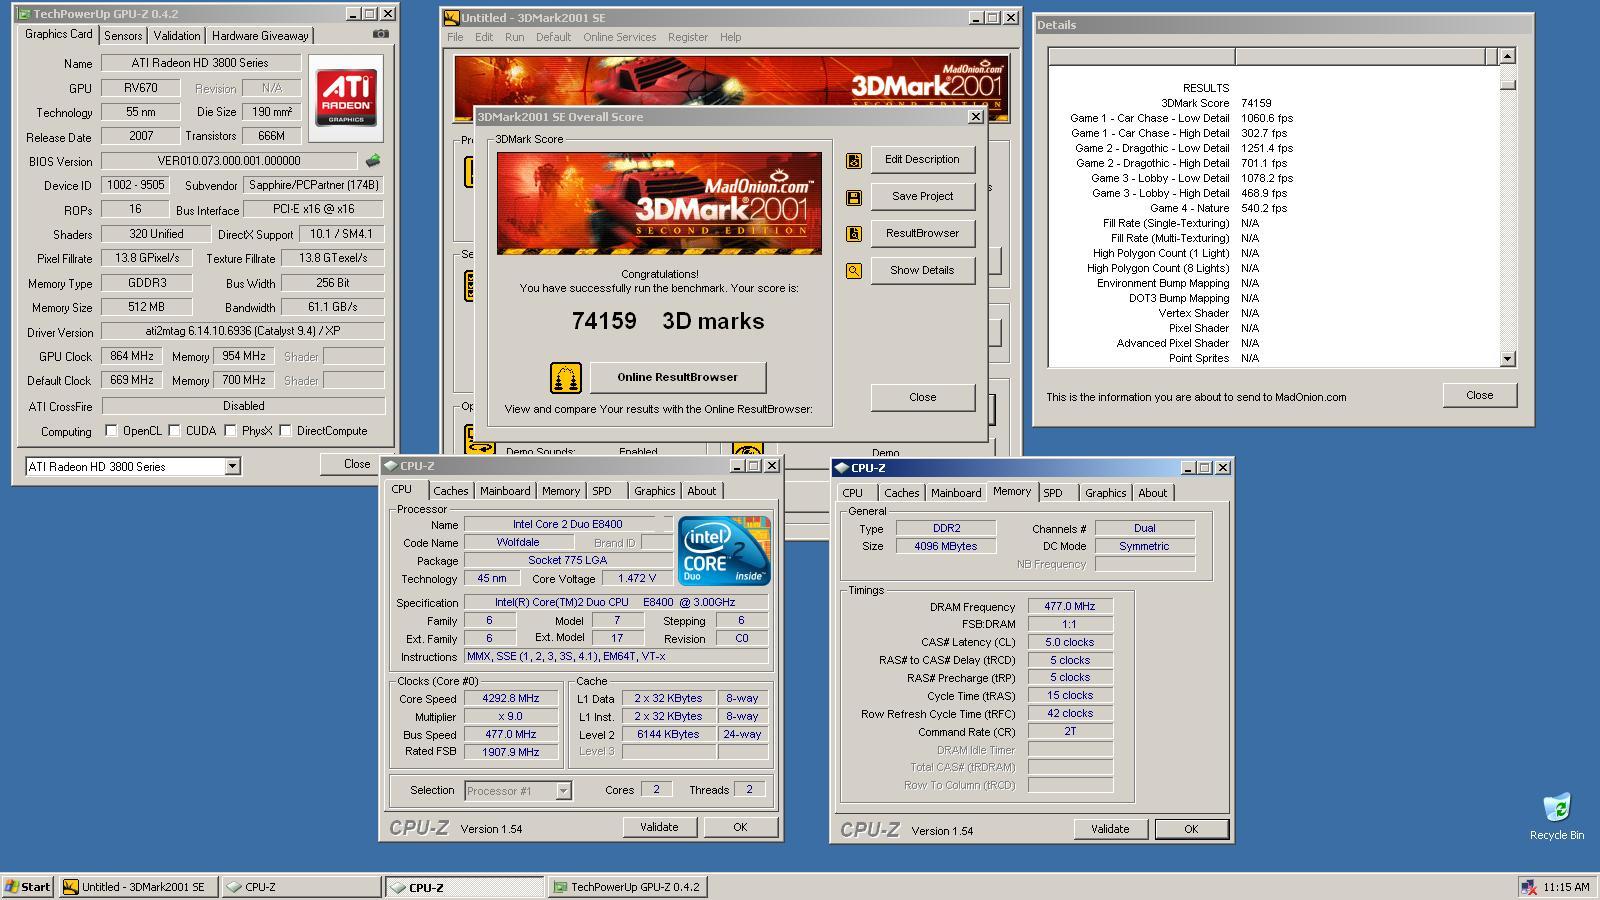Click the ResultBrowser icon
Image resolution: width=1600 pixels, height=900 pixels.
coord(854,234)
